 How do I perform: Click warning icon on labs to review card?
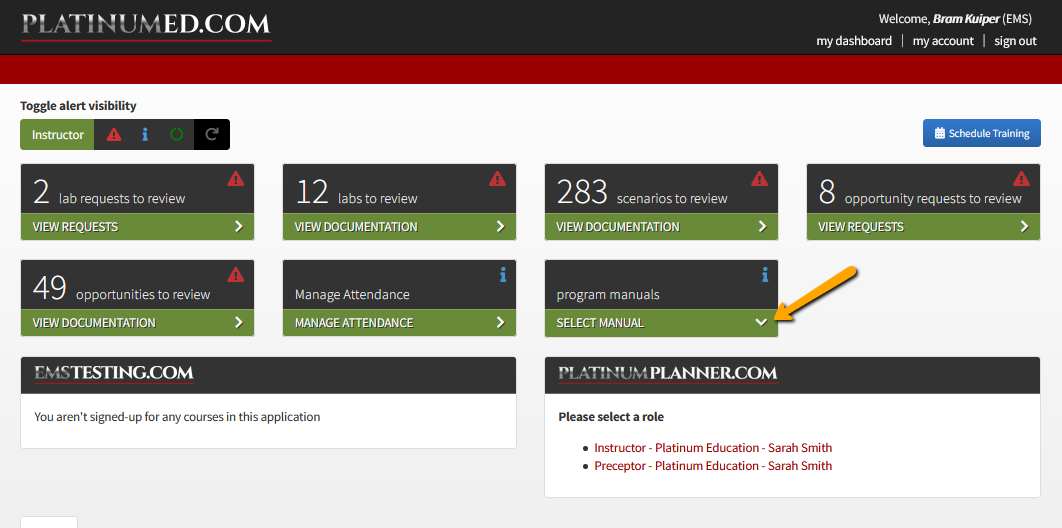pyautogui.click(x=497, y=179)
